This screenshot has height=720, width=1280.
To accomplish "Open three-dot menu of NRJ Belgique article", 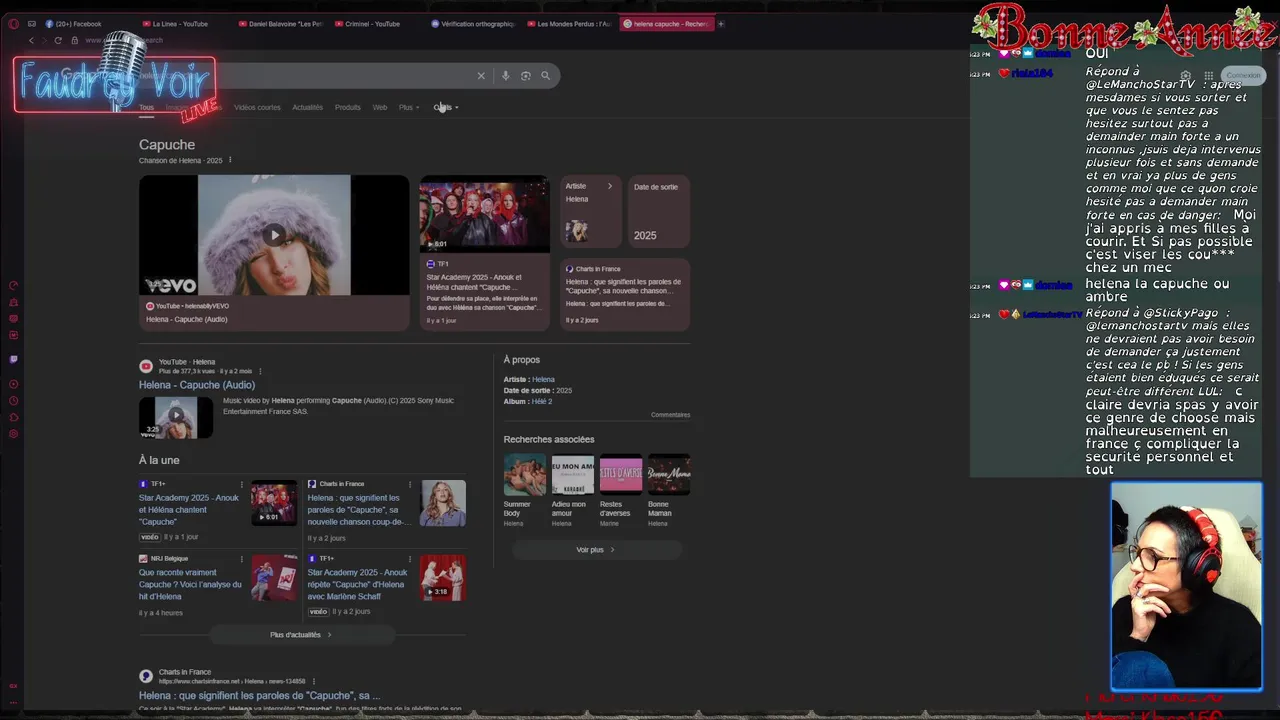I will (x=242, y=559).
